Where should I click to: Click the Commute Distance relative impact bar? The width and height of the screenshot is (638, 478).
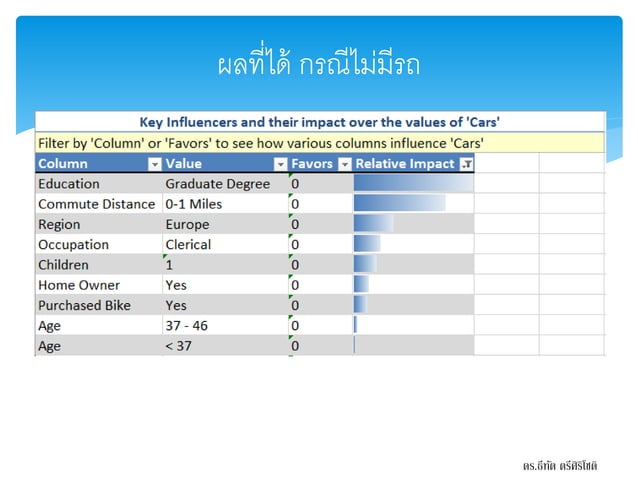point(400,203)
